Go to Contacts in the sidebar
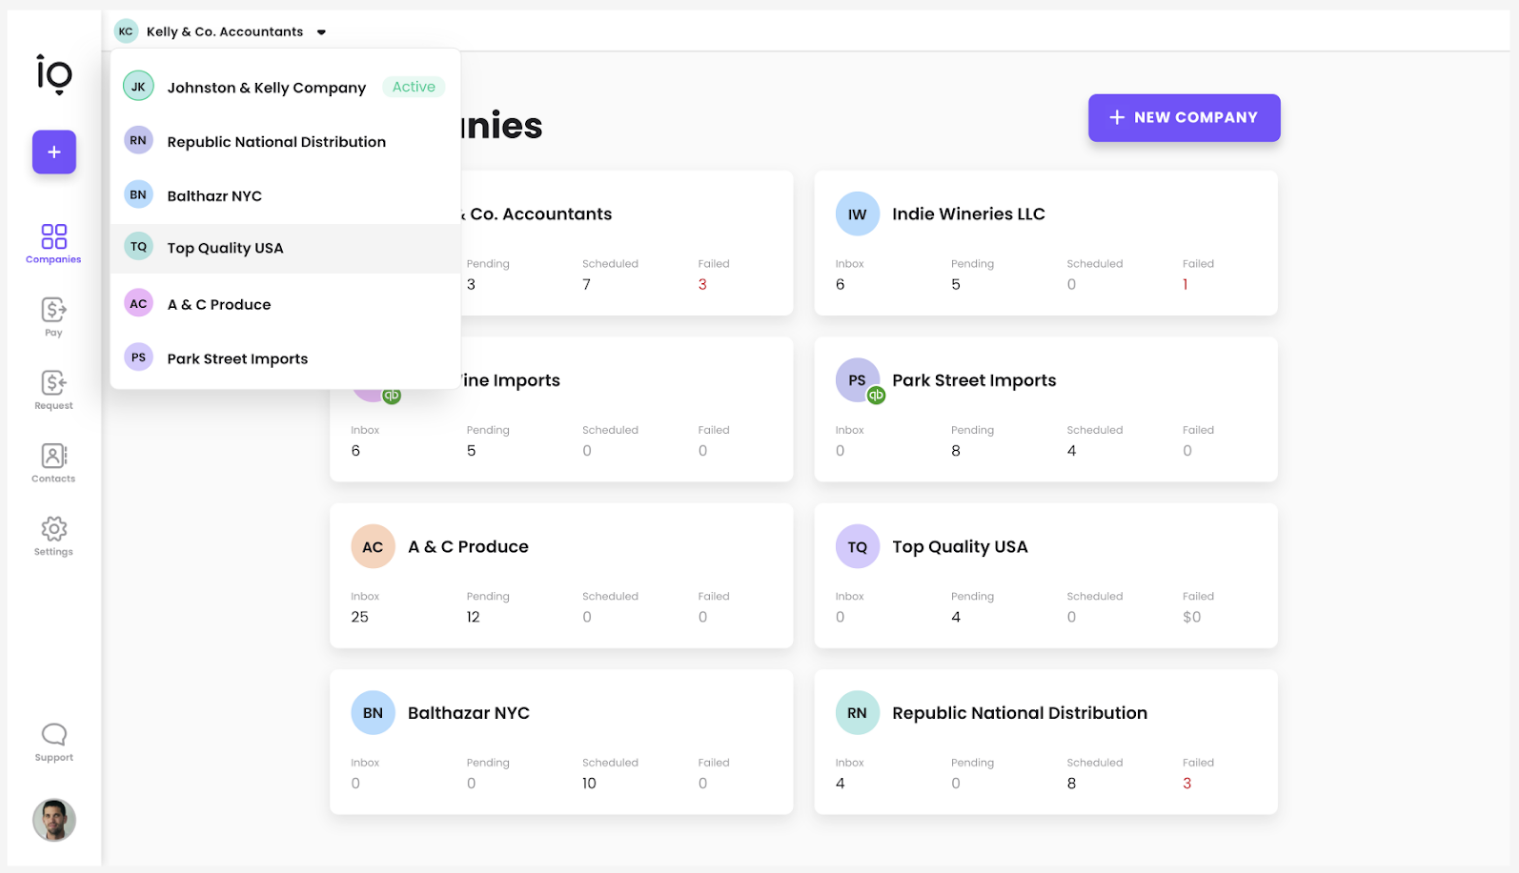This screenshot has width=1519, height=873. tap(54, 463)
